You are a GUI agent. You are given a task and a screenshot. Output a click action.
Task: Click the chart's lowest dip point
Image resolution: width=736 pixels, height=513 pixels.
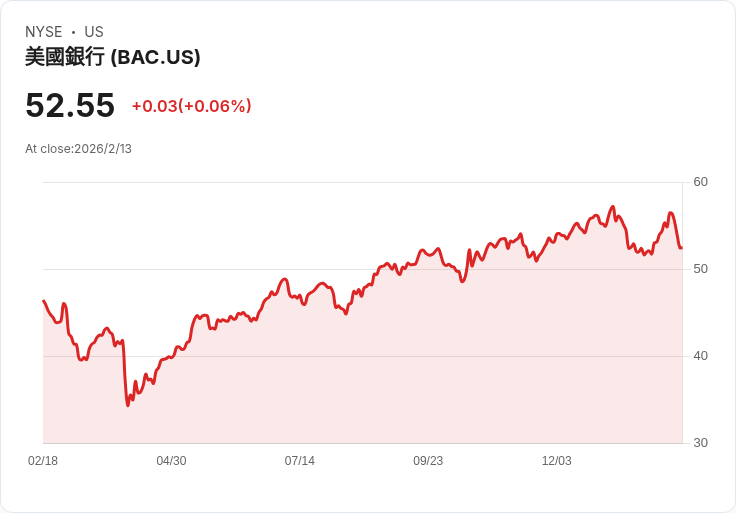pyautogui.click(x=128, y=404)
